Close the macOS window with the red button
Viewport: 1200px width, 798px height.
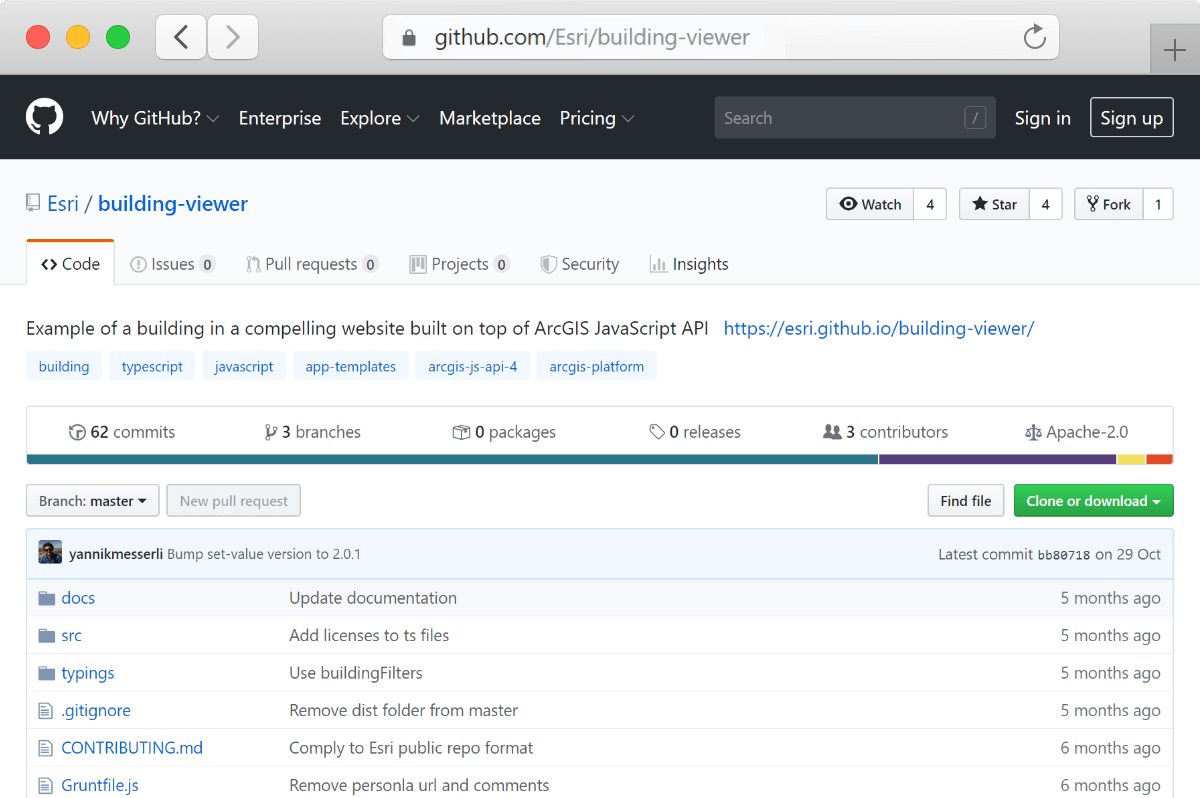coord(38,38)
